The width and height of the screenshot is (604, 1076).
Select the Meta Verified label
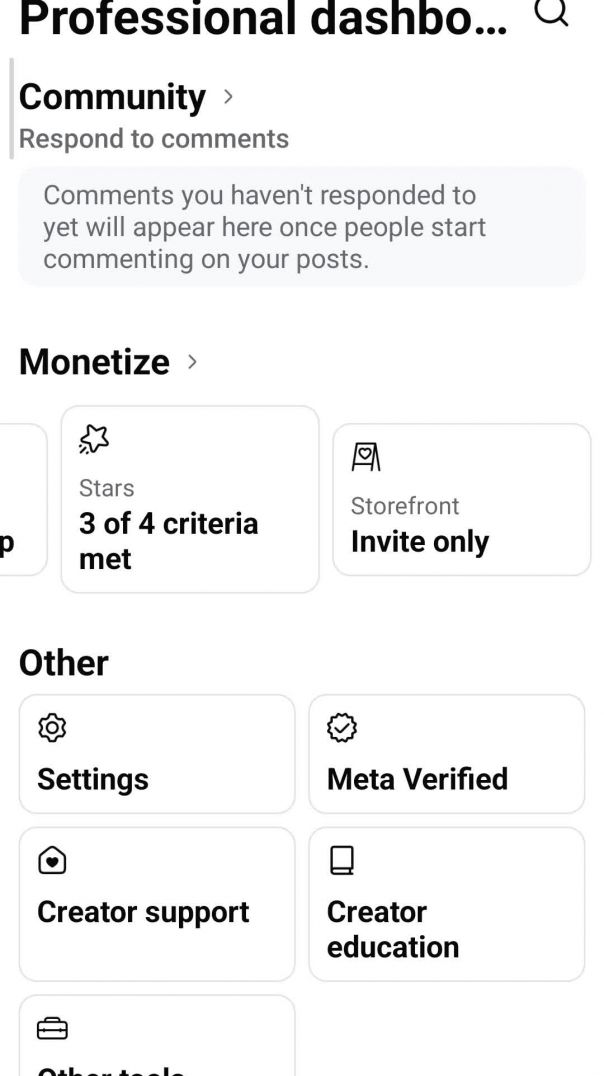pyautogui.click(x=417, y=779)
